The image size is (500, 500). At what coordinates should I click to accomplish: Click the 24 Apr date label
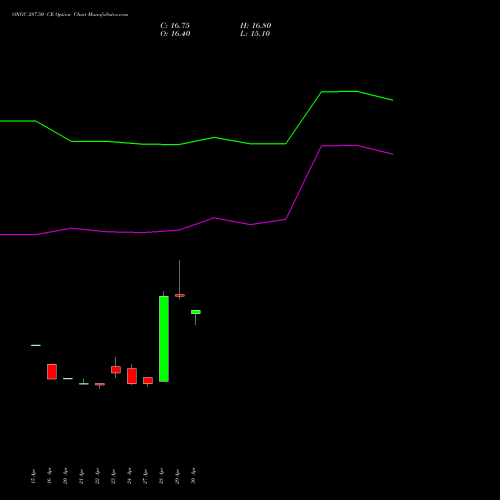coord(129,476)
